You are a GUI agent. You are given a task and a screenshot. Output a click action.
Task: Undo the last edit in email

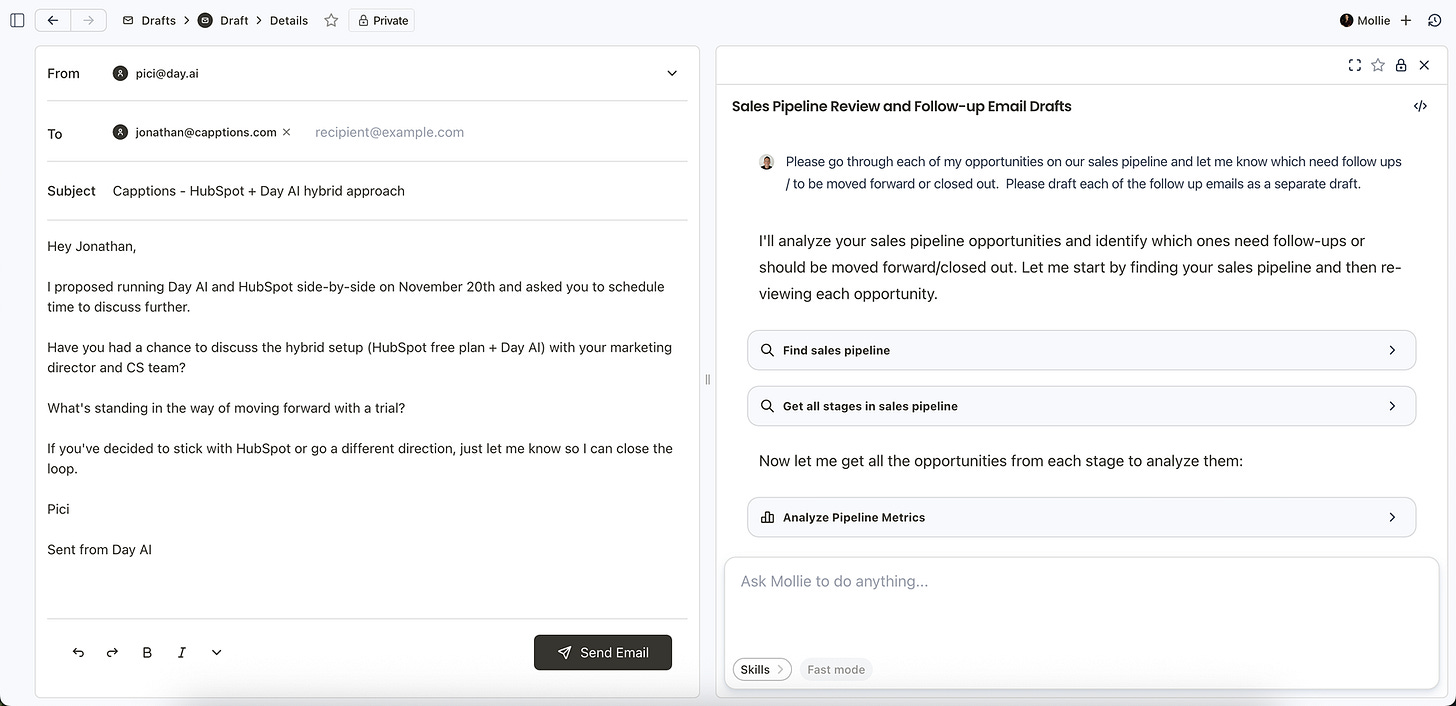[x=78, y=652]
